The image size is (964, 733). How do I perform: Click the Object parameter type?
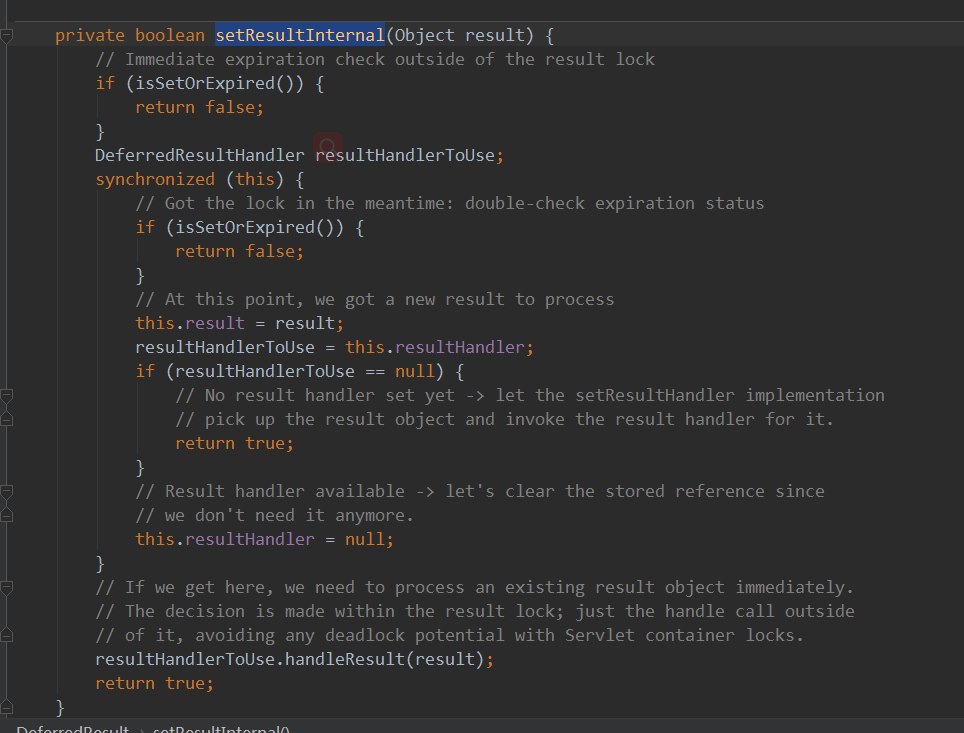click(425, 35)
